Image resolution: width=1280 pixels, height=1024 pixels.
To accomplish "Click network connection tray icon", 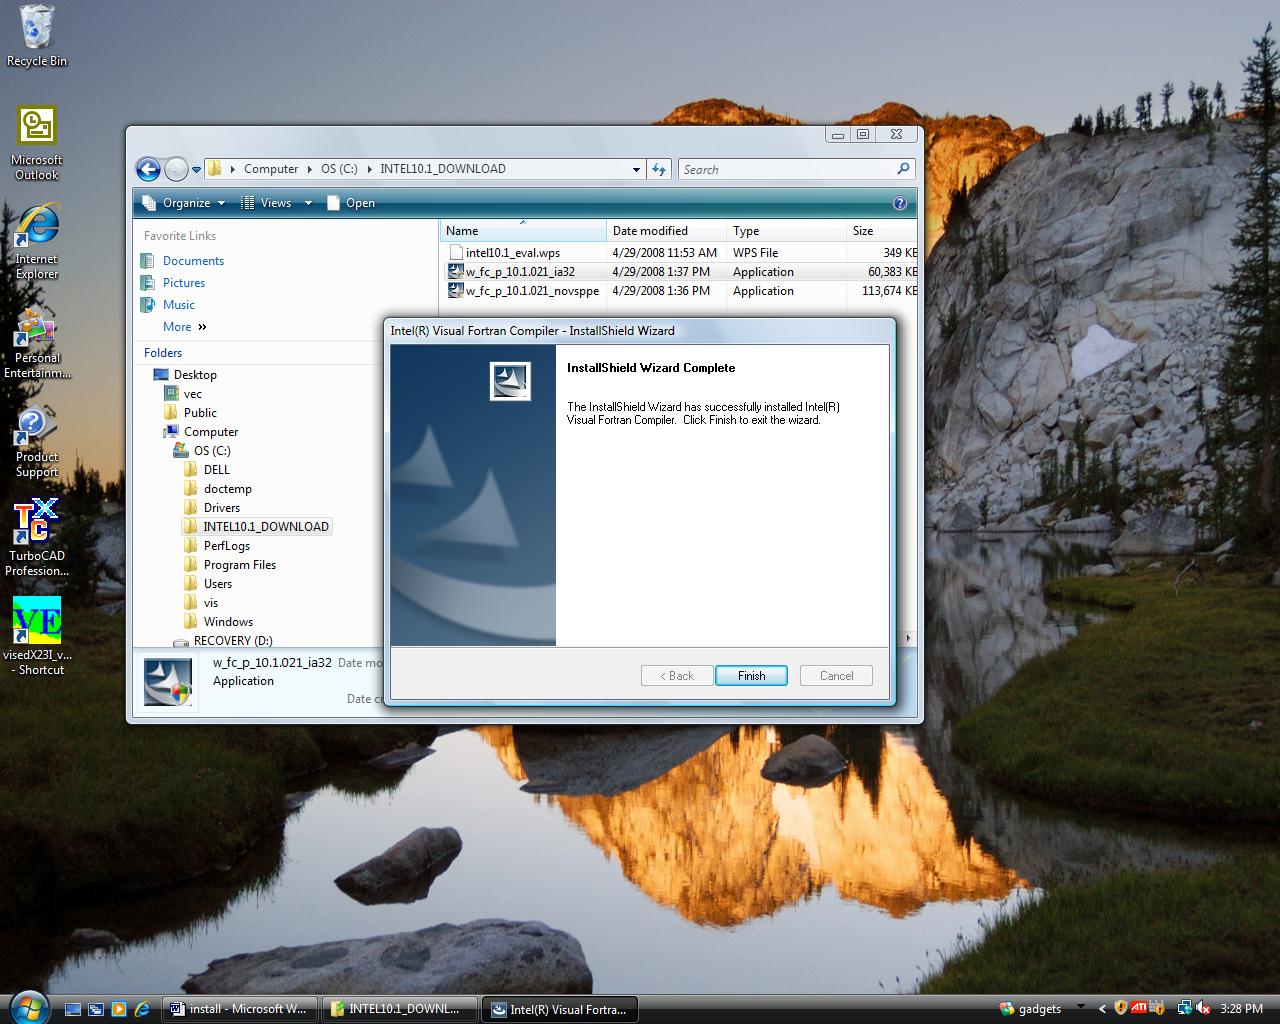I will pos(1184,1009).
